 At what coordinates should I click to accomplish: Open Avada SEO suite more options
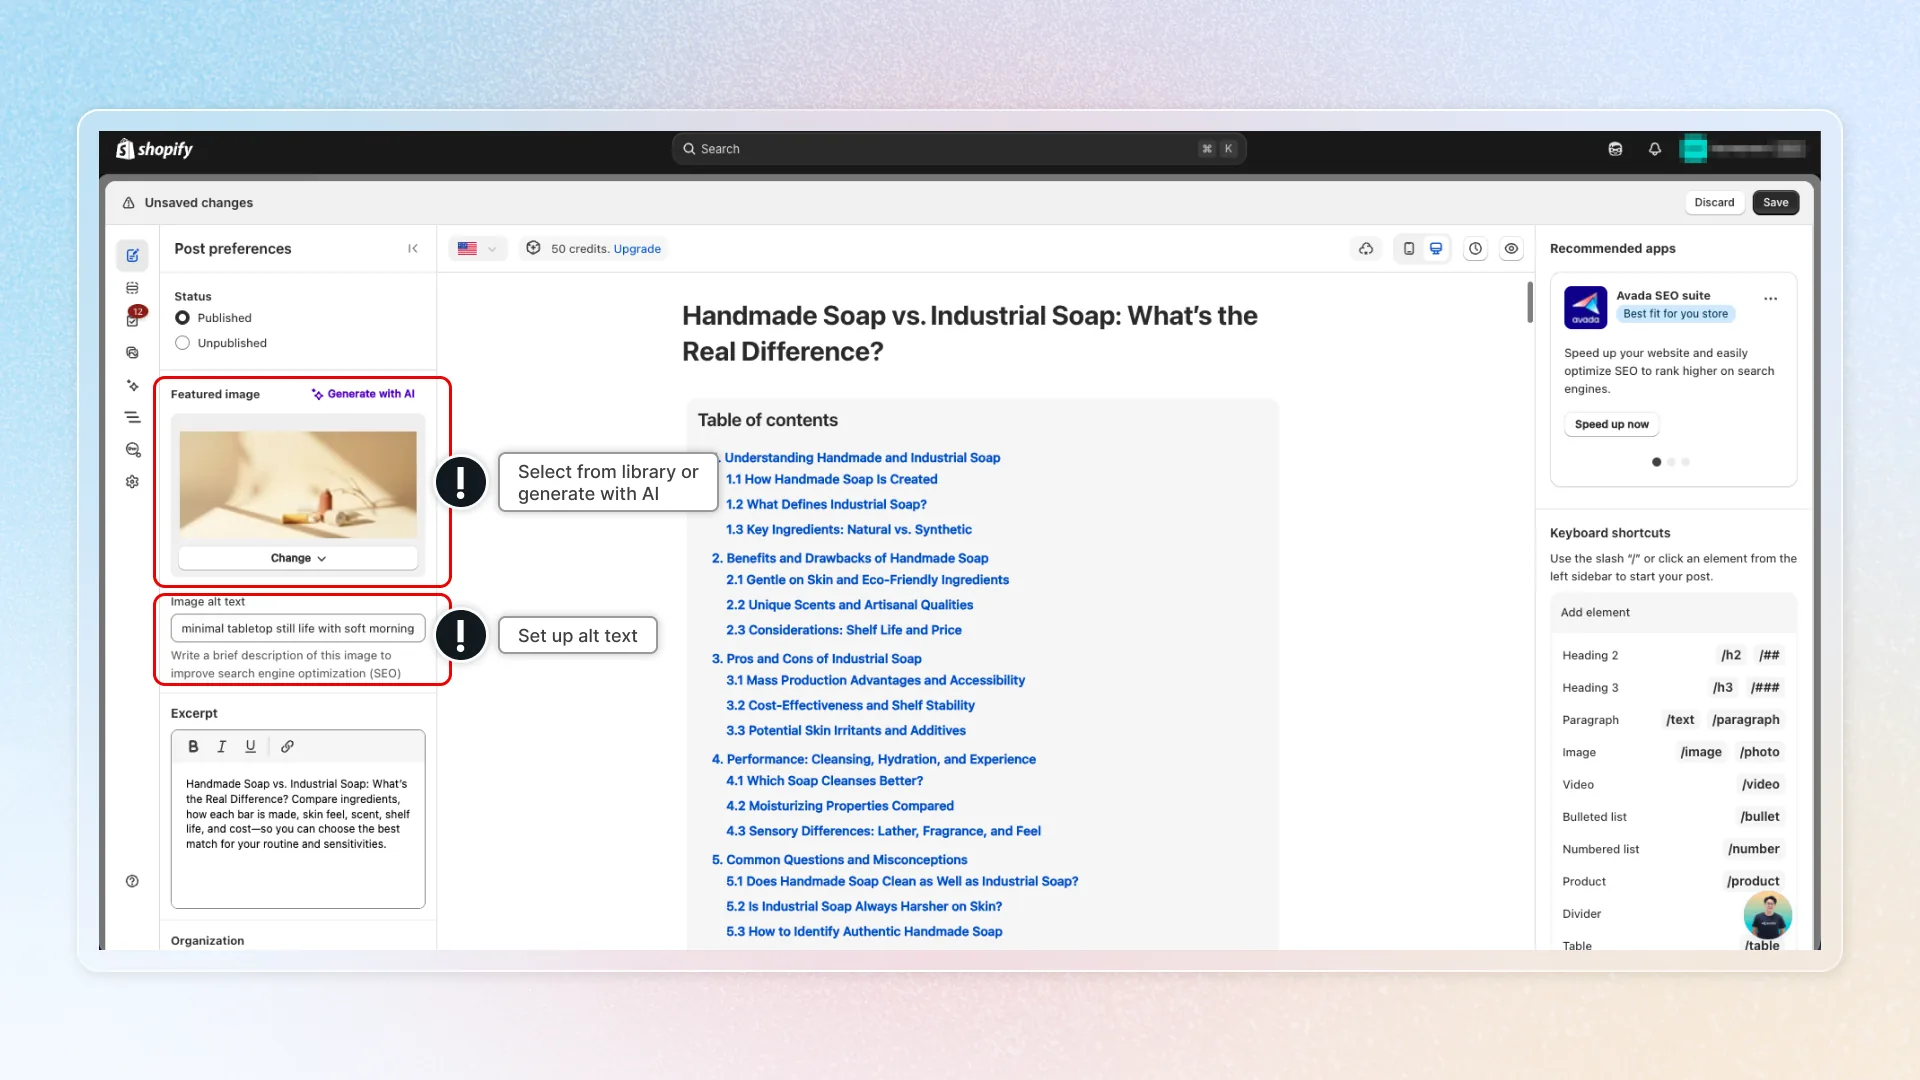point(1770,299)
